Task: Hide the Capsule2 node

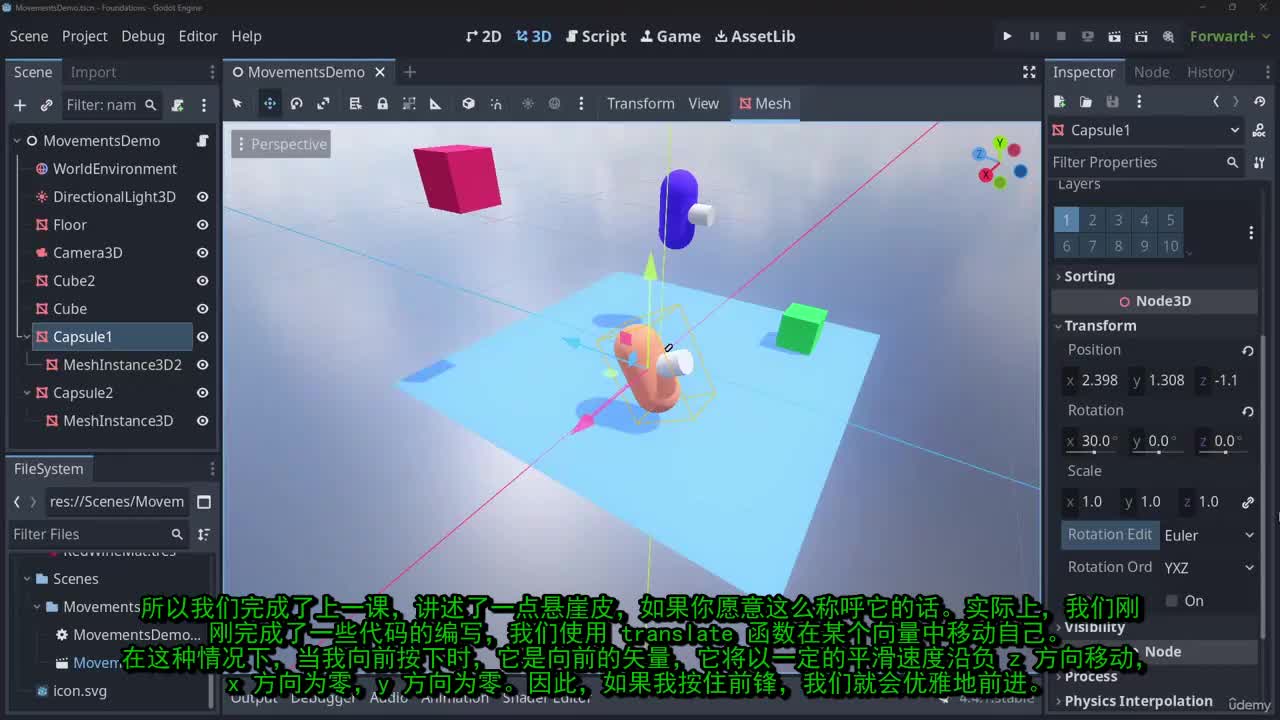Action: (202, 393)
